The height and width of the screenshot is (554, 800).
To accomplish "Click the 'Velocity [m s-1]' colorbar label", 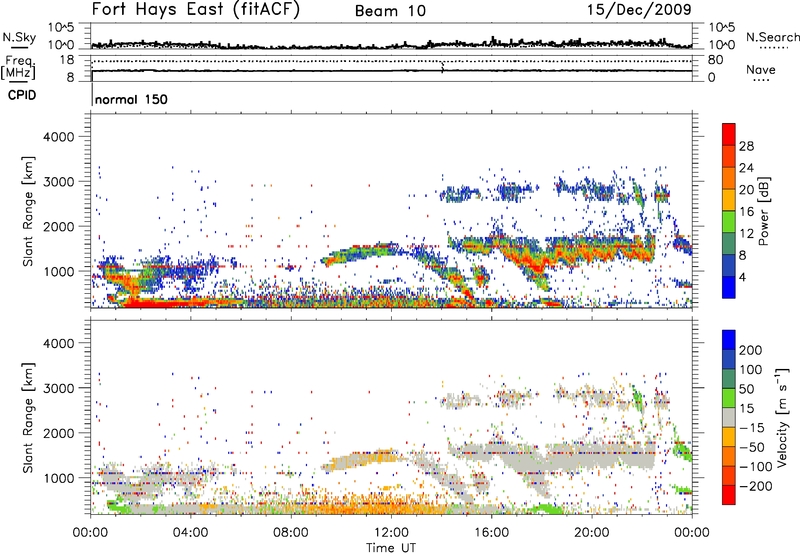I will pyautogui.click(x=782, y=417).
